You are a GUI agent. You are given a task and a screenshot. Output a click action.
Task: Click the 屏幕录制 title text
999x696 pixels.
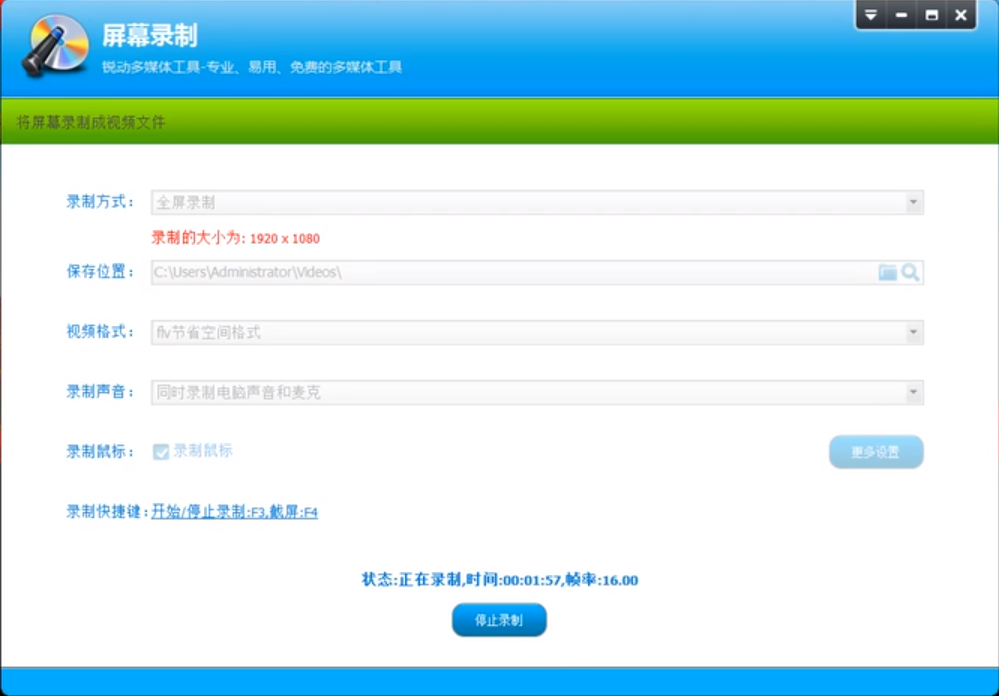click(x=149, y=36)
